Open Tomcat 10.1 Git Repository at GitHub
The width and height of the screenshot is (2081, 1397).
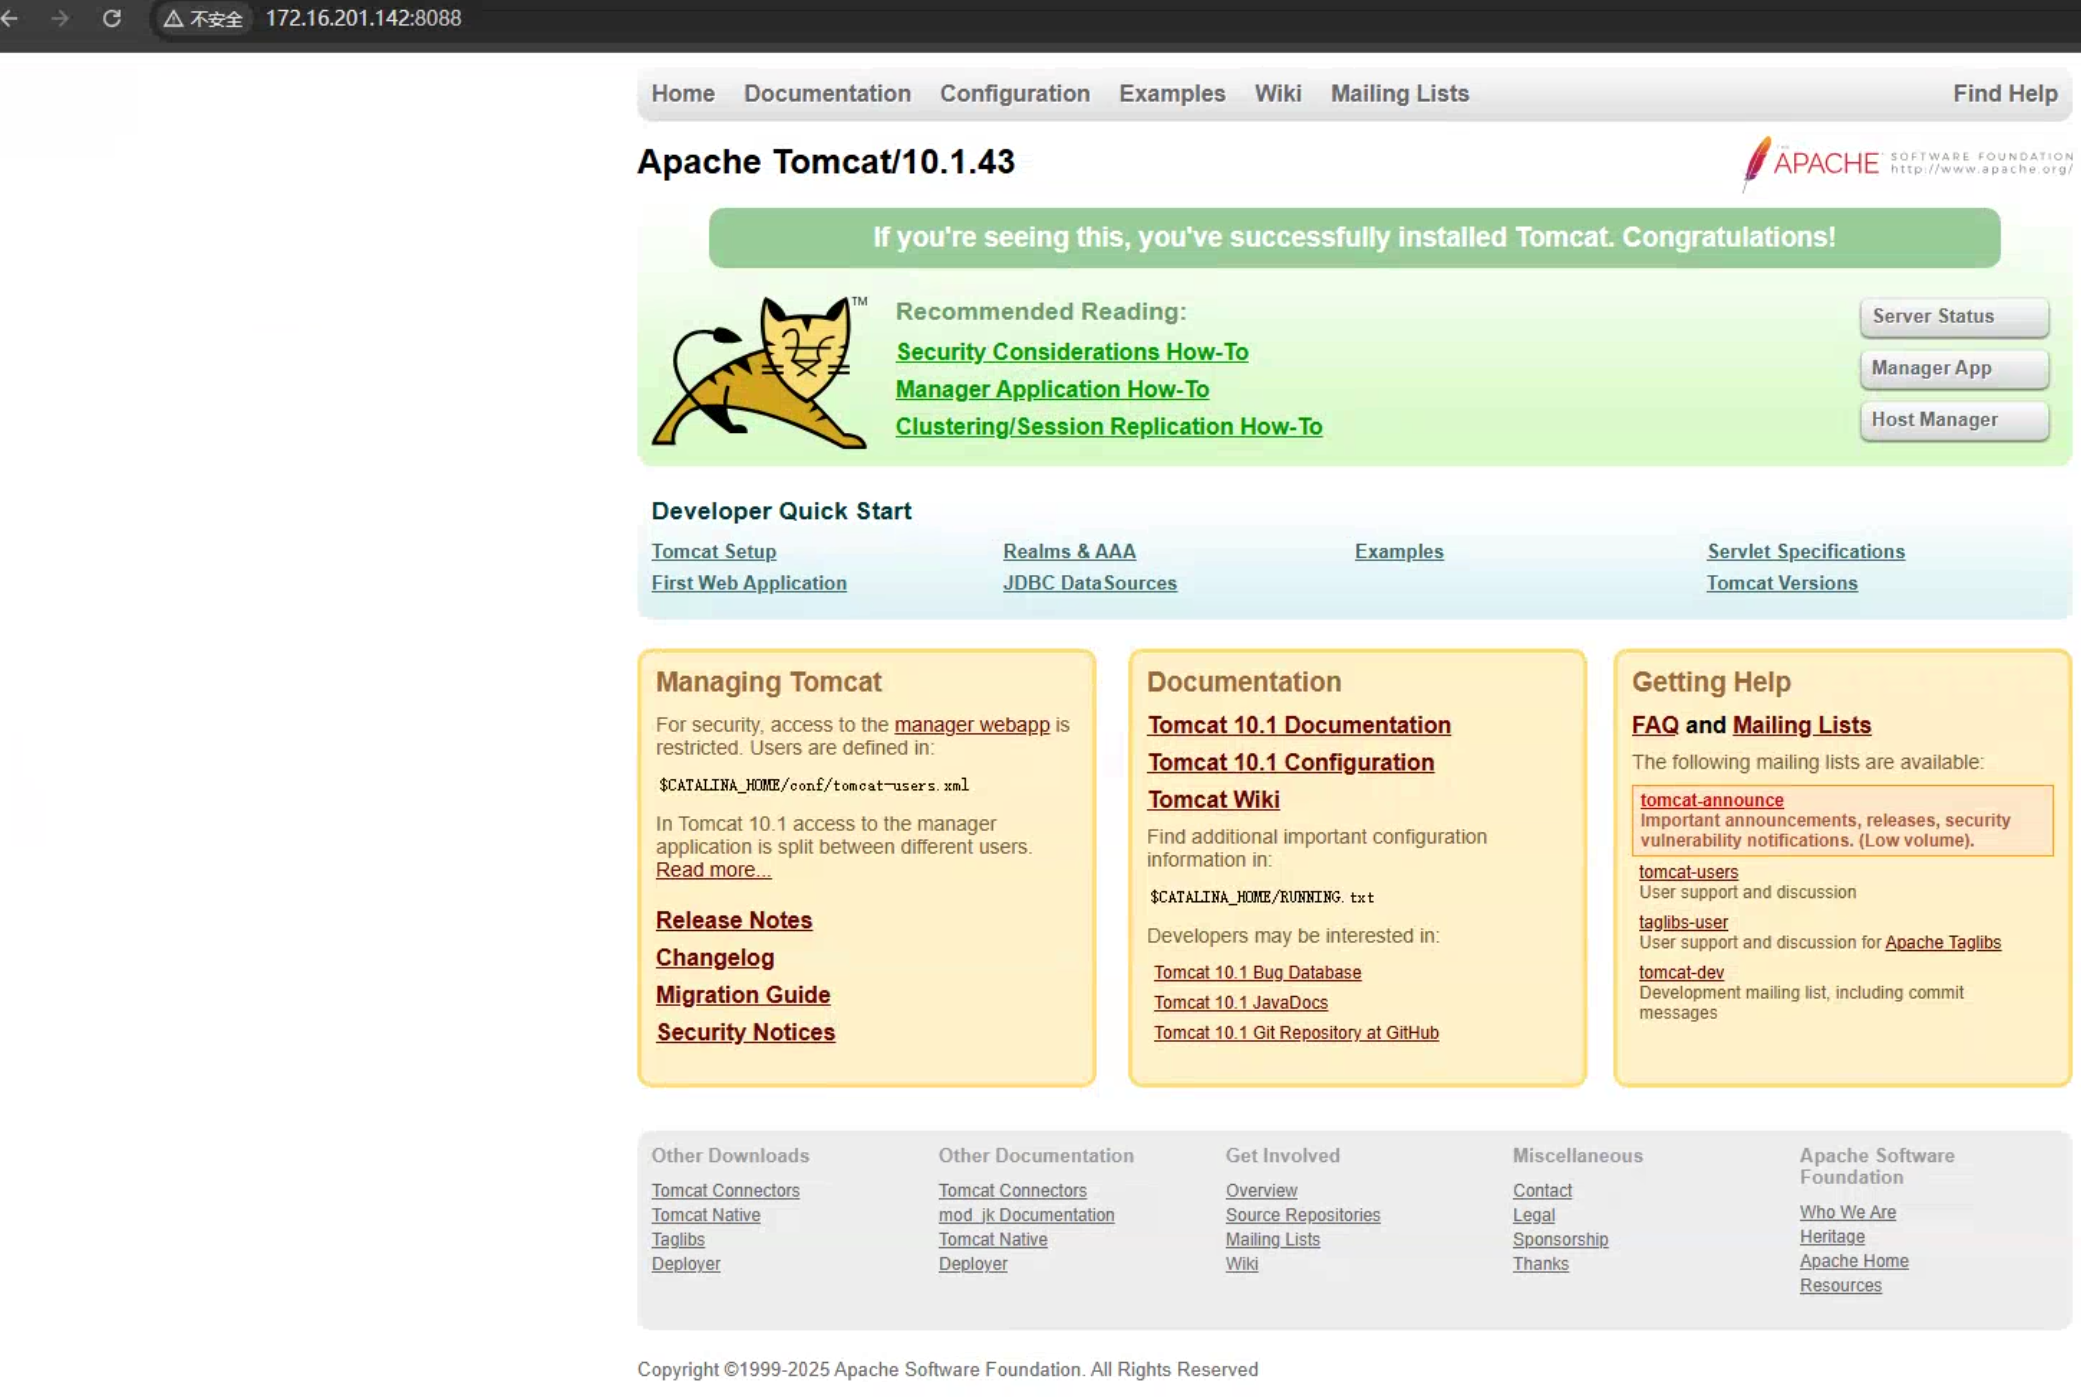pos(1296,1033)
